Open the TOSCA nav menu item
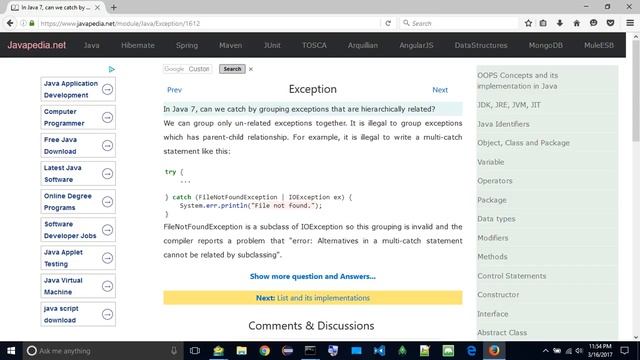Screen dimensions: 640x360 pos(314,45)
